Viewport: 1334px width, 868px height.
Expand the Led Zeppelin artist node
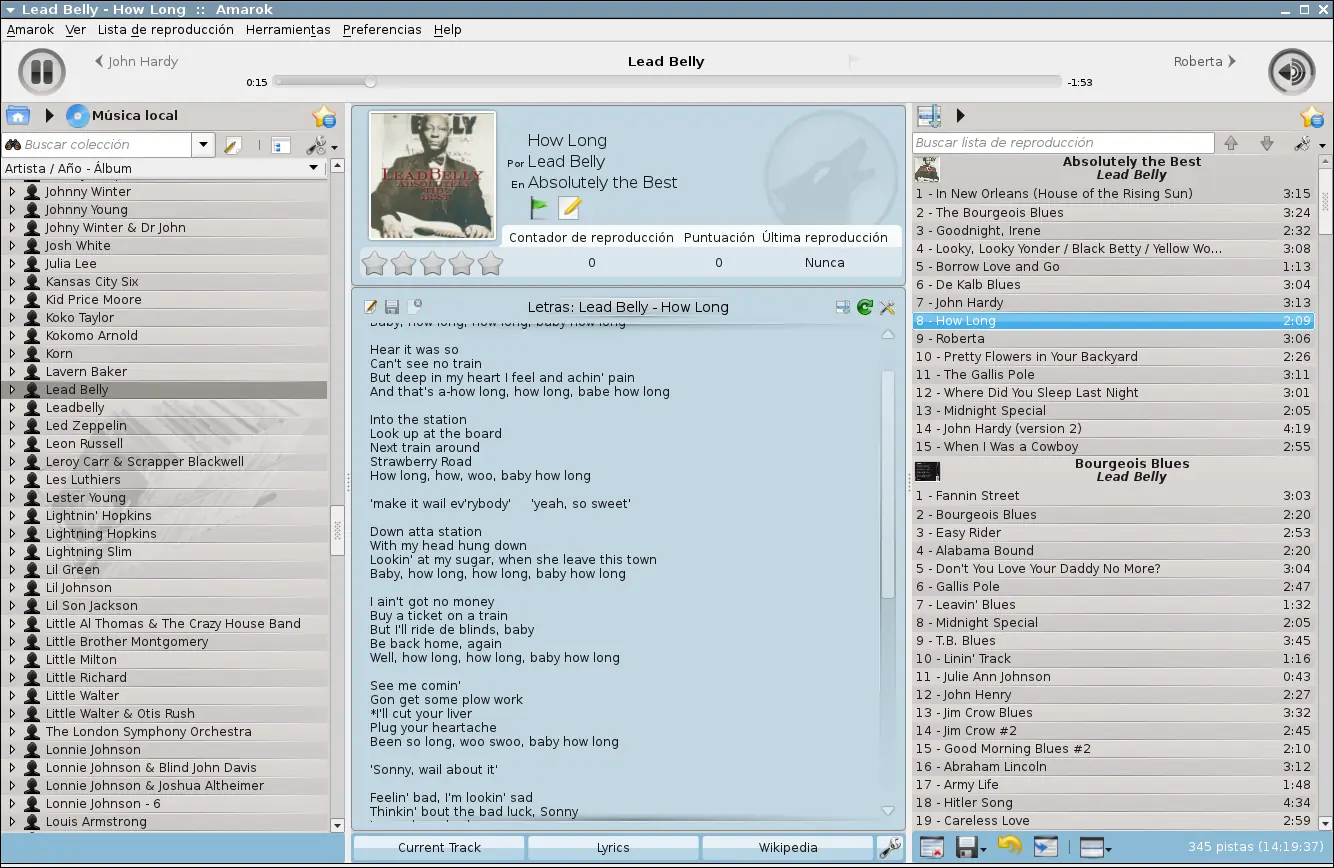pos(12,426)
